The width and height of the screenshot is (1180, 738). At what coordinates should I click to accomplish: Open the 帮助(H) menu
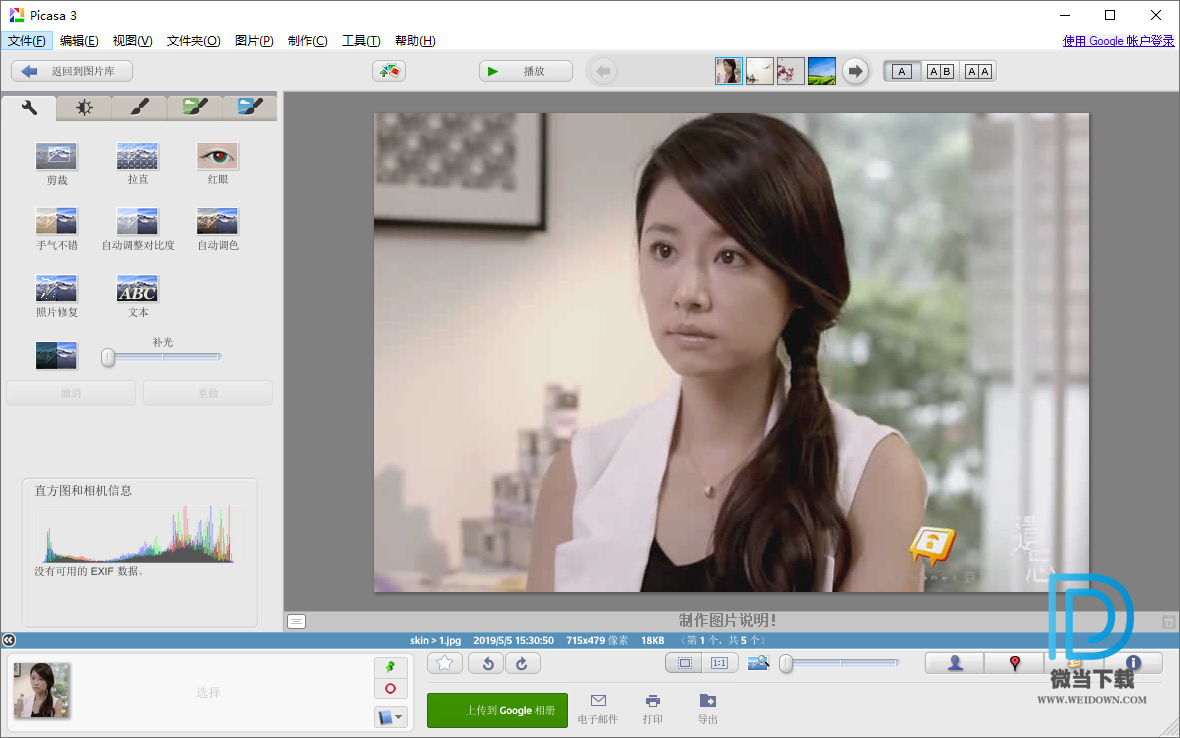coord(415,41)
